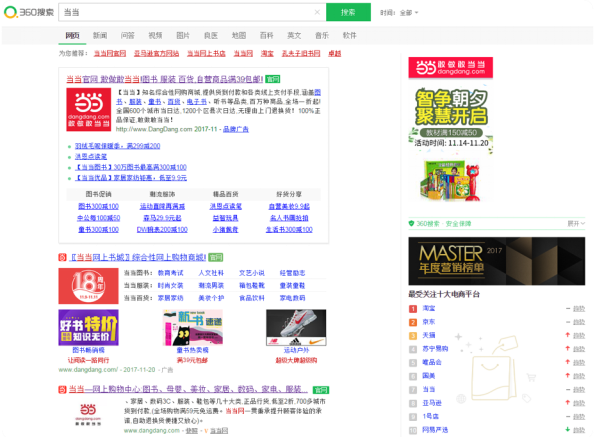This screenshot has width=595, height=438.
Task: Click suggested search 淘宝
Action: coord(267,54)
